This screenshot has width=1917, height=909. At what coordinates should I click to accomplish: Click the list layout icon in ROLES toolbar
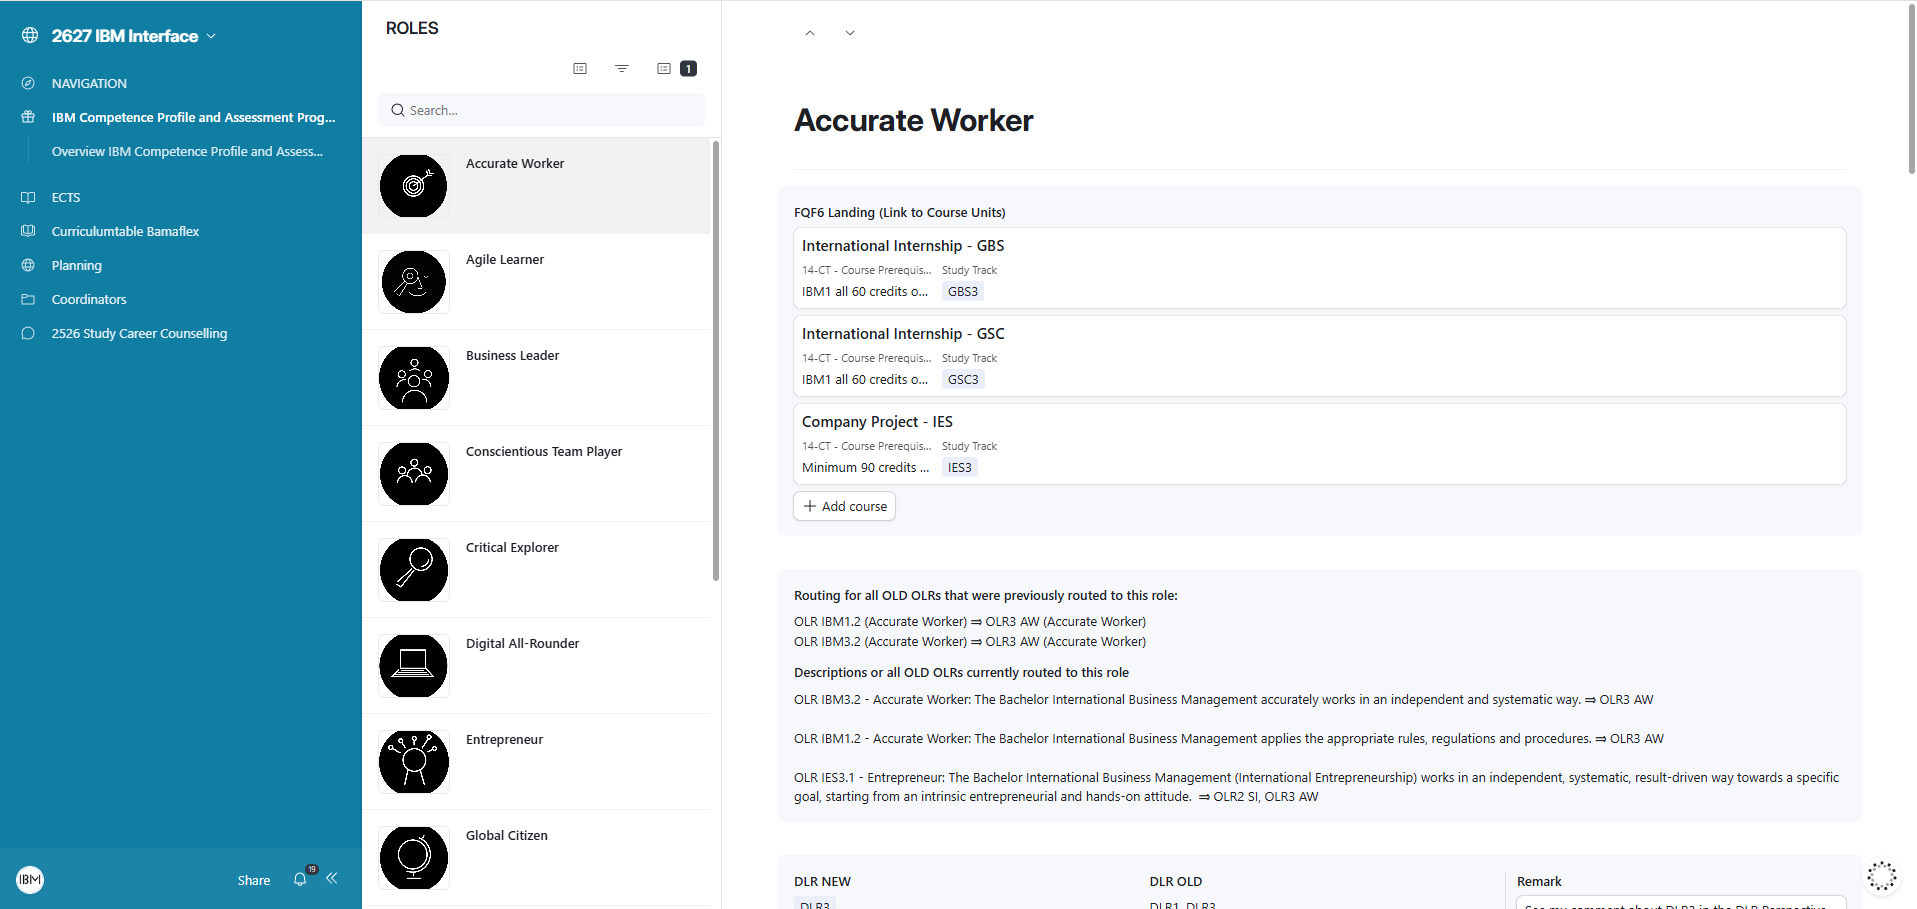[580, 68]
